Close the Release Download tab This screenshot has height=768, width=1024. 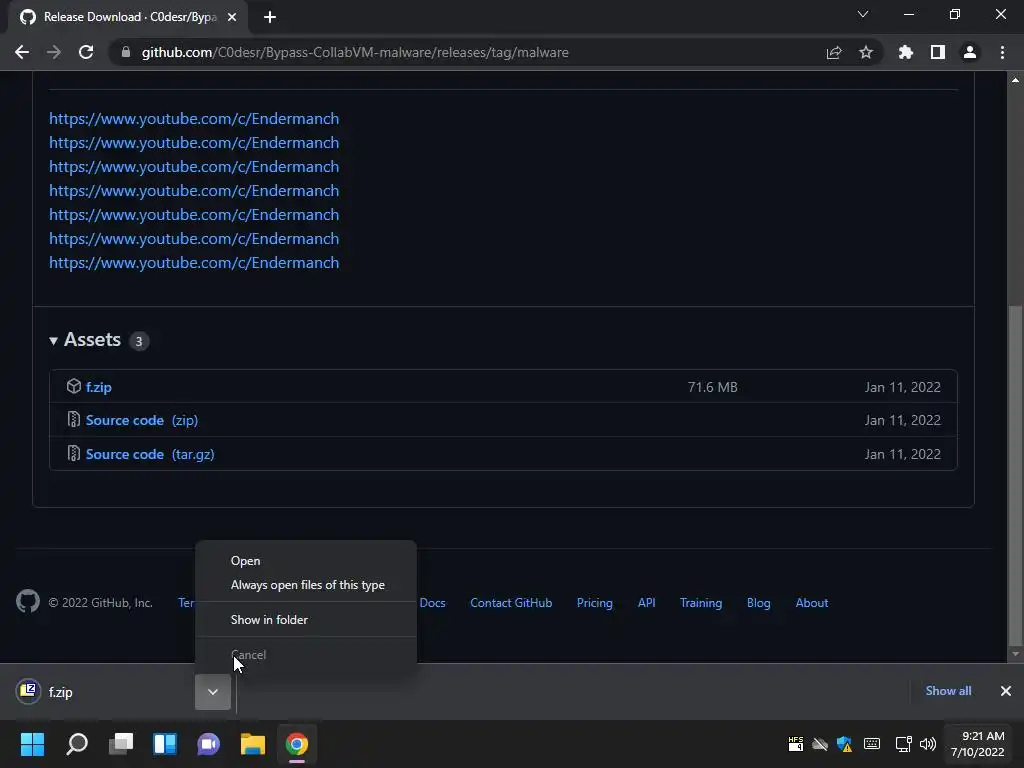232,17
